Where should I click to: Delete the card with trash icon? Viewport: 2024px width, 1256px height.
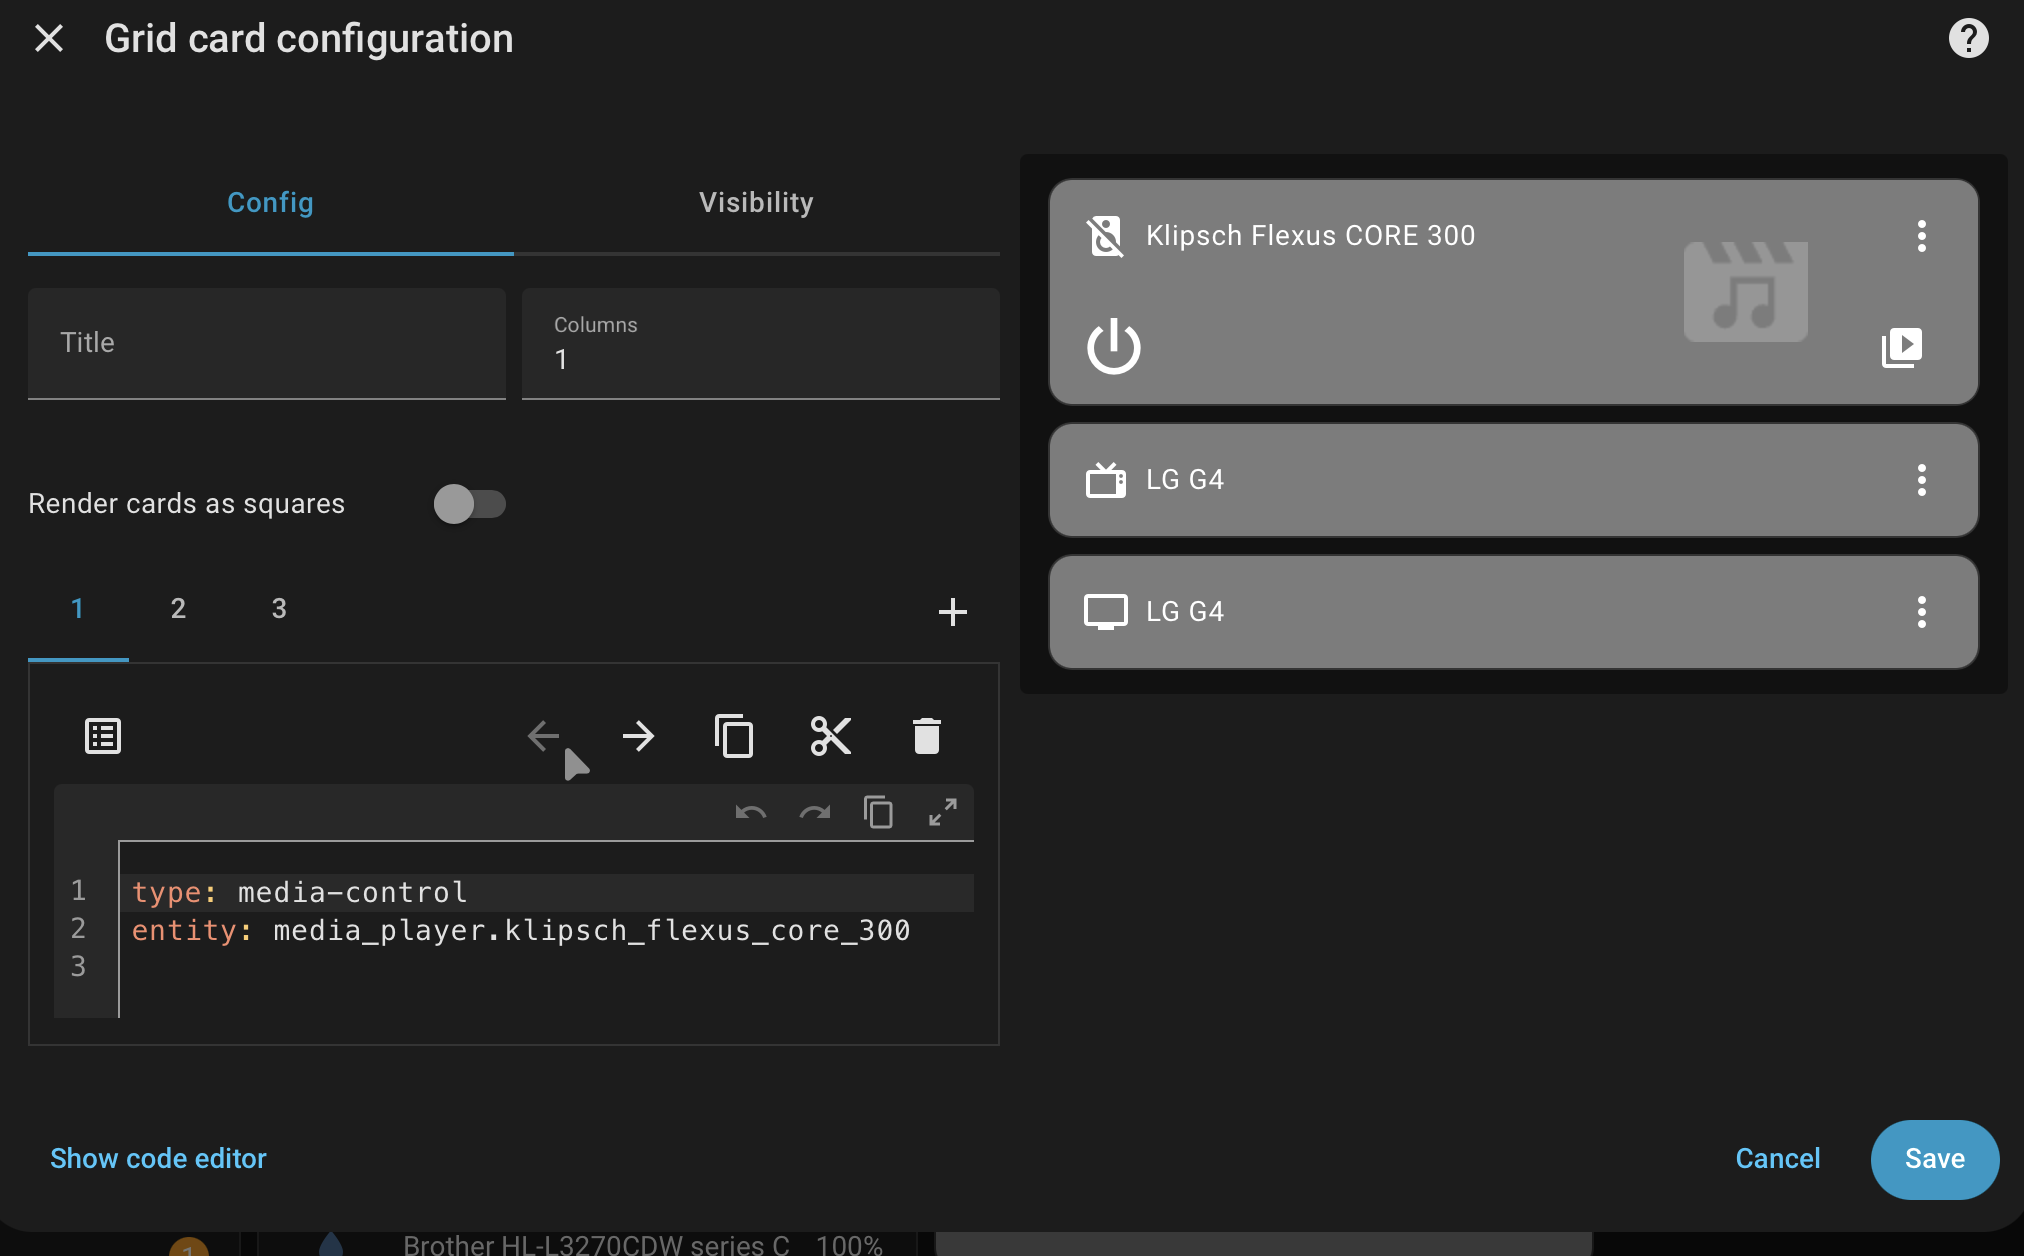click(x=926, y=737)
